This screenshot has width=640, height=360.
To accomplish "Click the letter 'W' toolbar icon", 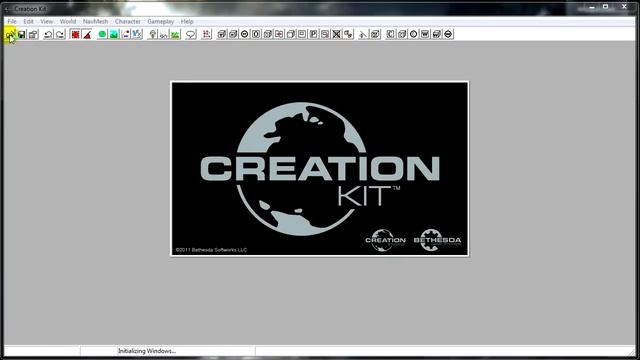I will point(425,34).
